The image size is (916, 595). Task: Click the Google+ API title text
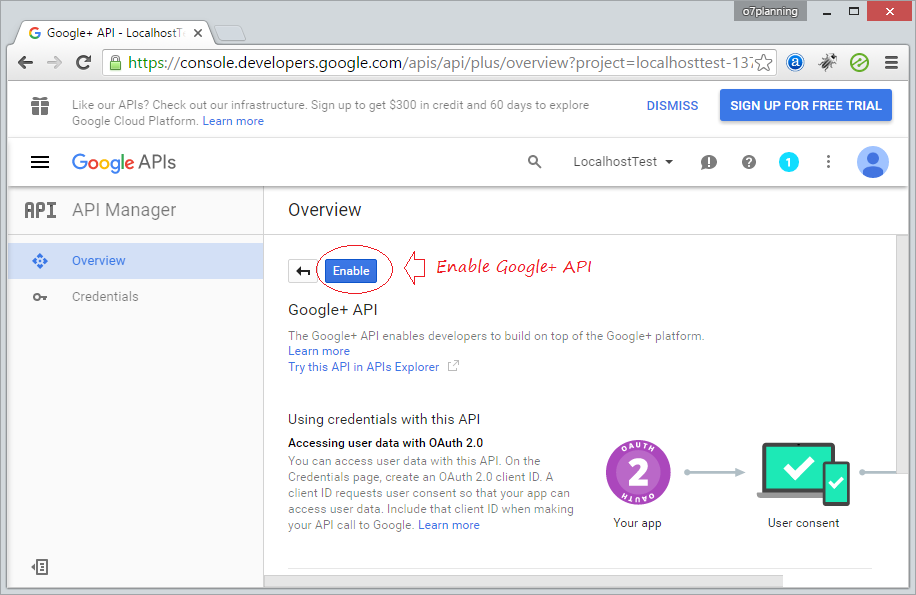pyautogui.click(x=332, y=310)
